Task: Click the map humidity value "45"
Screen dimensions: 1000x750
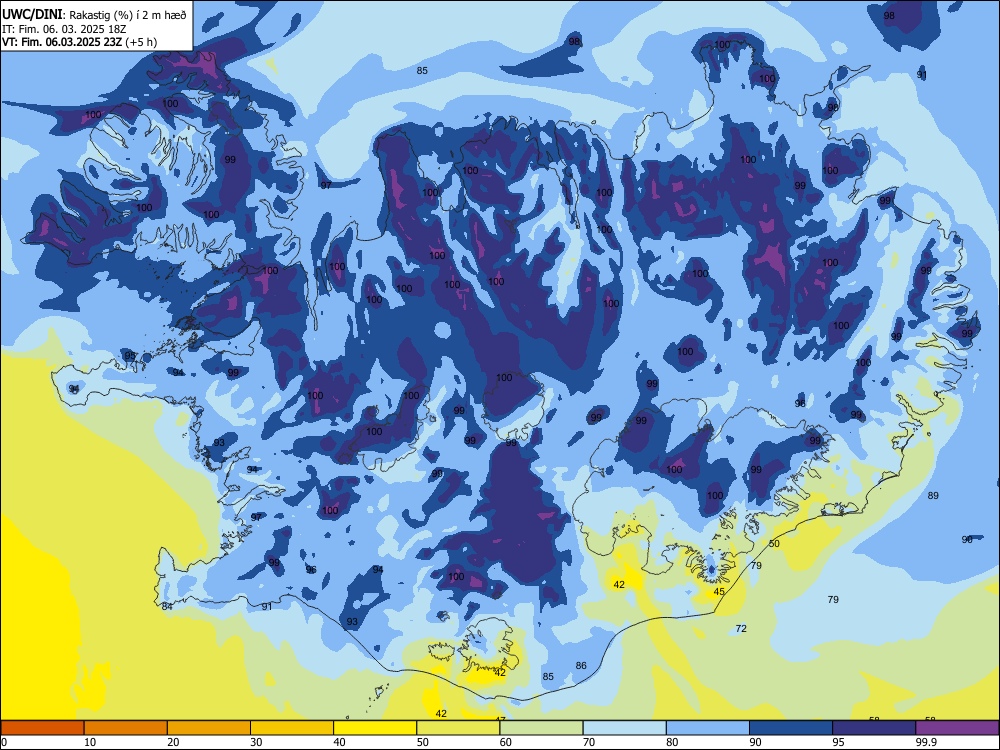Action: (x=719, y=592)
